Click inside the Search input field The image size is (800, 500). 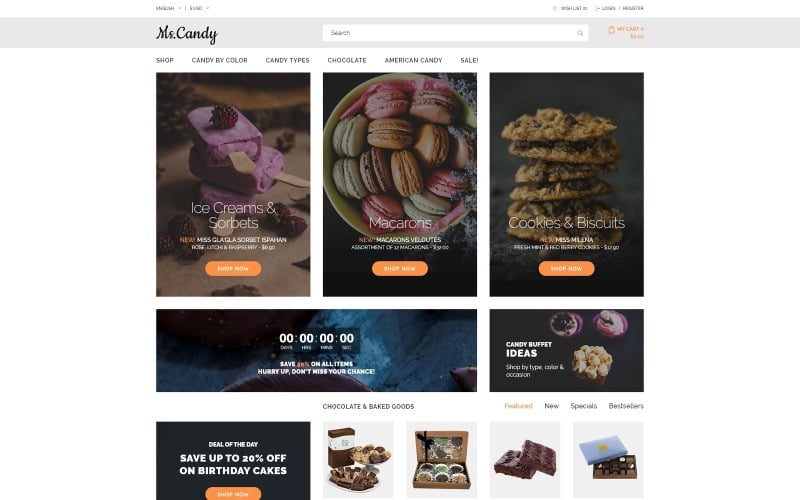coord(449,33)
